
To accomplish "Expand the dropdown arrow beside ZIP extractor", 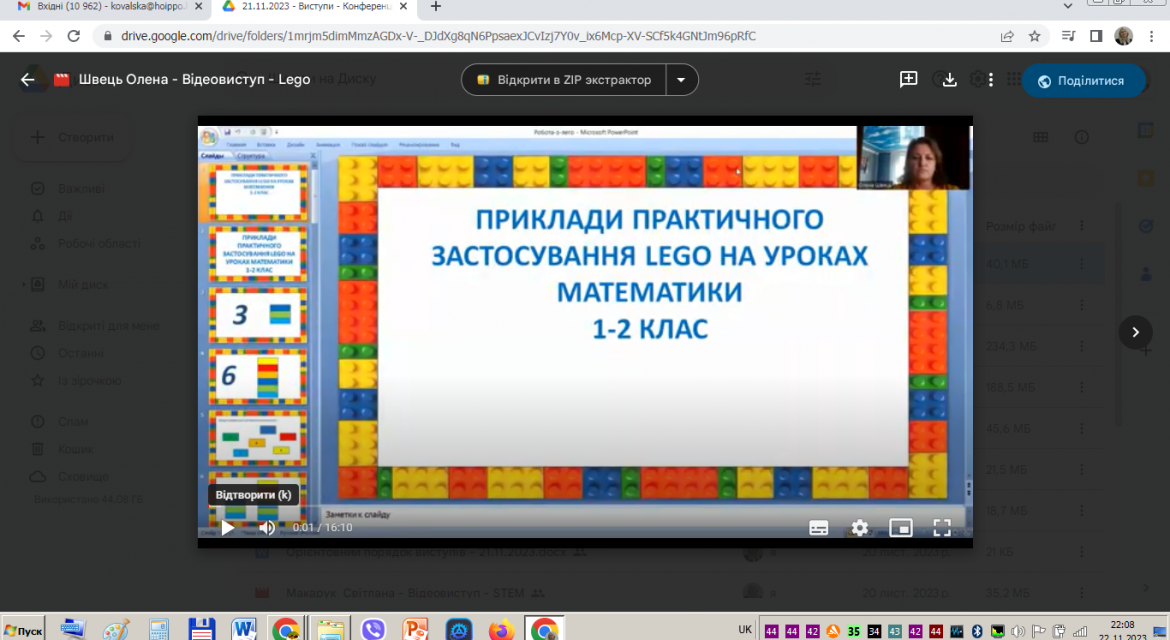I will click(x=681, y=80).
